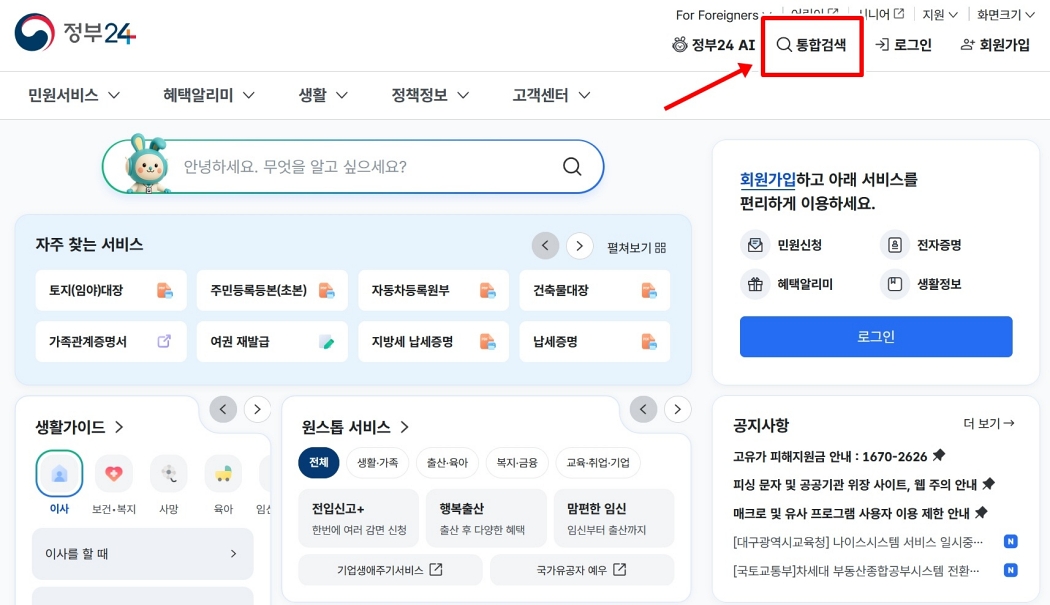
Task: Show previous 생활가이드 categories
Action: click(223, 409)
